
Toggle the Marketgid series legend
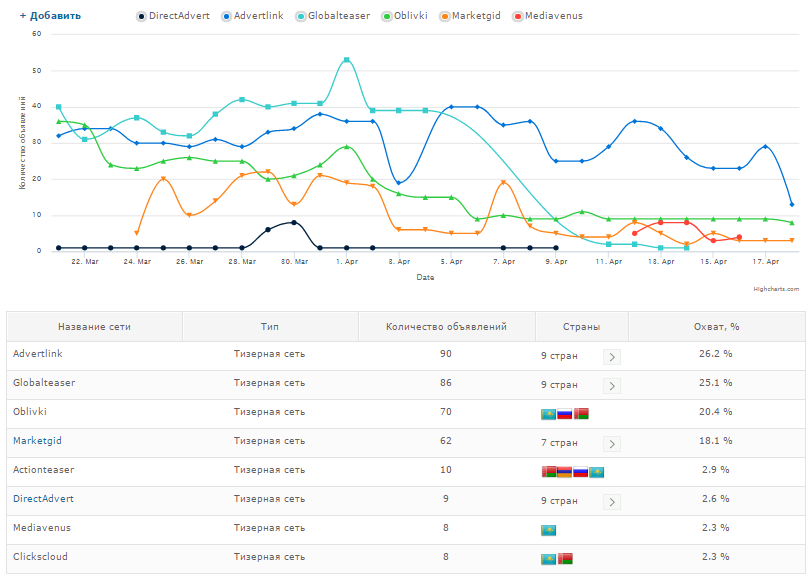click(x=470, y=16)
